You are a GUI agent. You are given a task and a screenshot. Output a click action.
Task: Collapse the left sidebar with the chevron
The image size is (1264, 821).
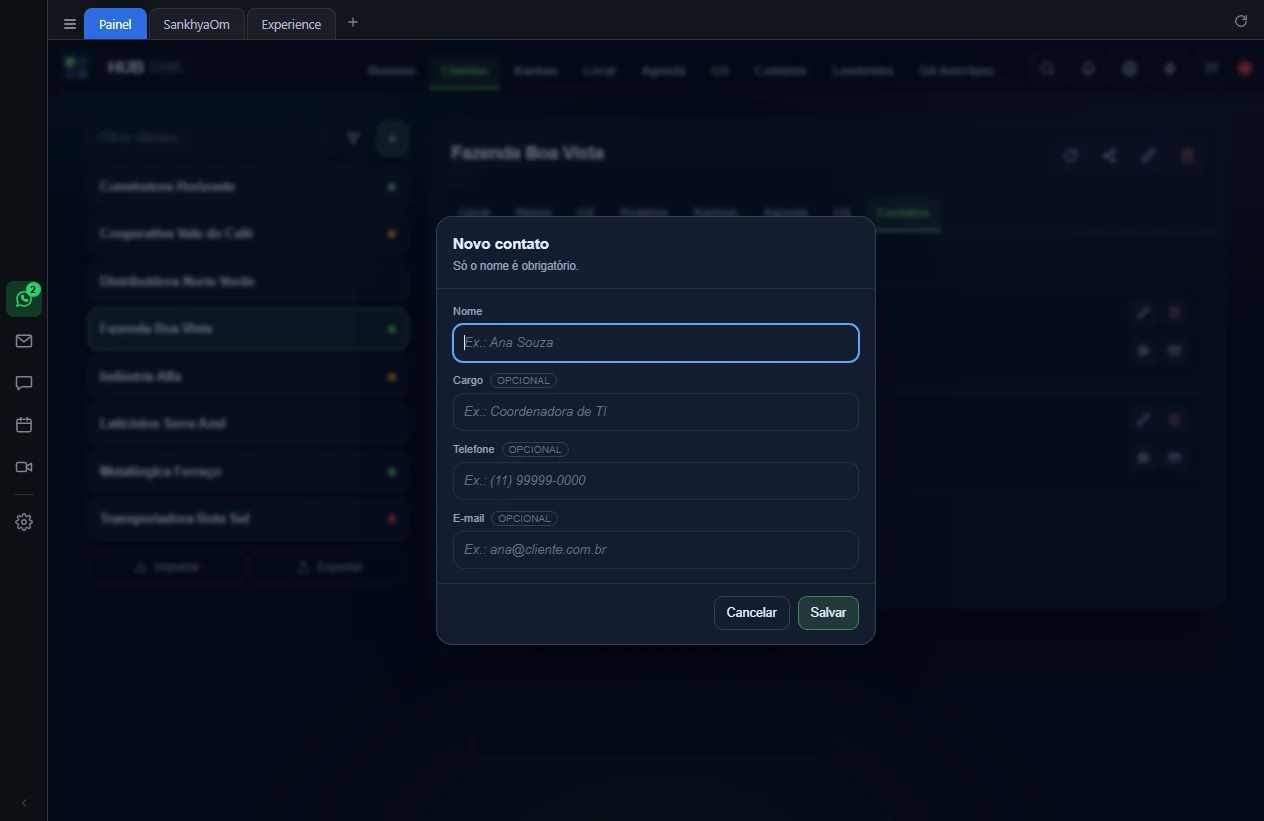click(x=24, y=803)
